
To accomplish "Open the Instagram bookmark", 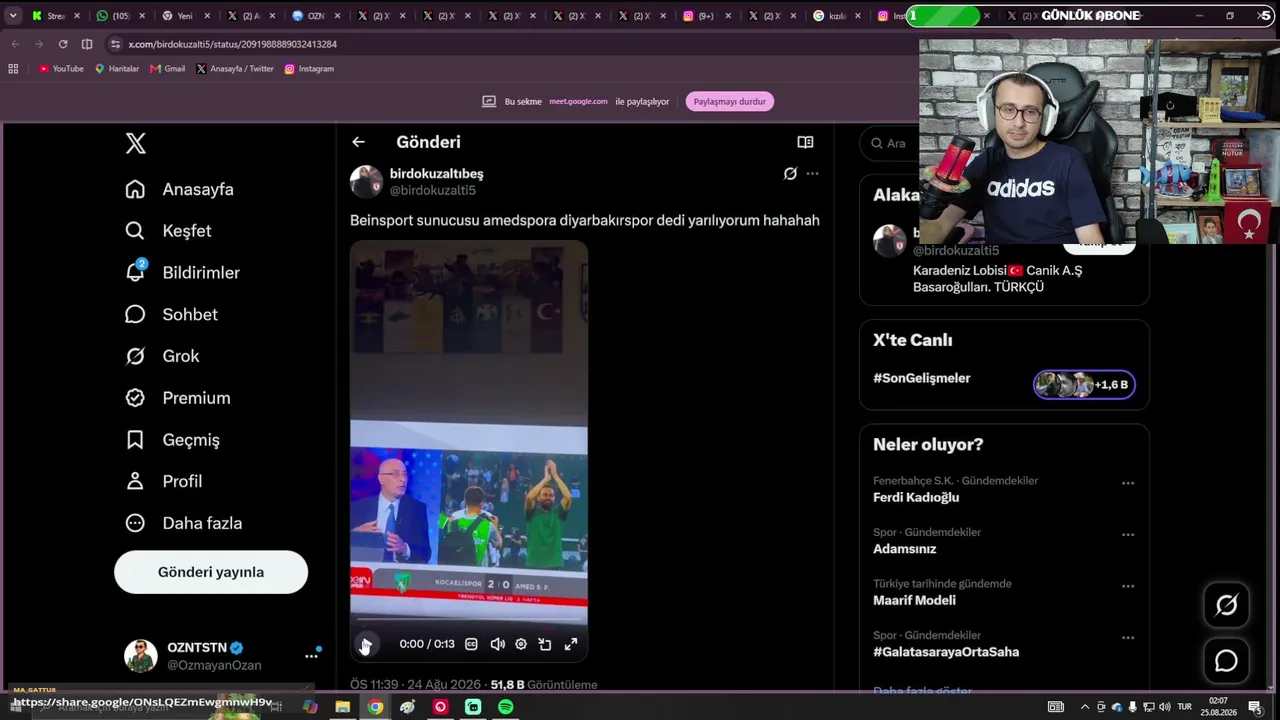I will [309, 69].
